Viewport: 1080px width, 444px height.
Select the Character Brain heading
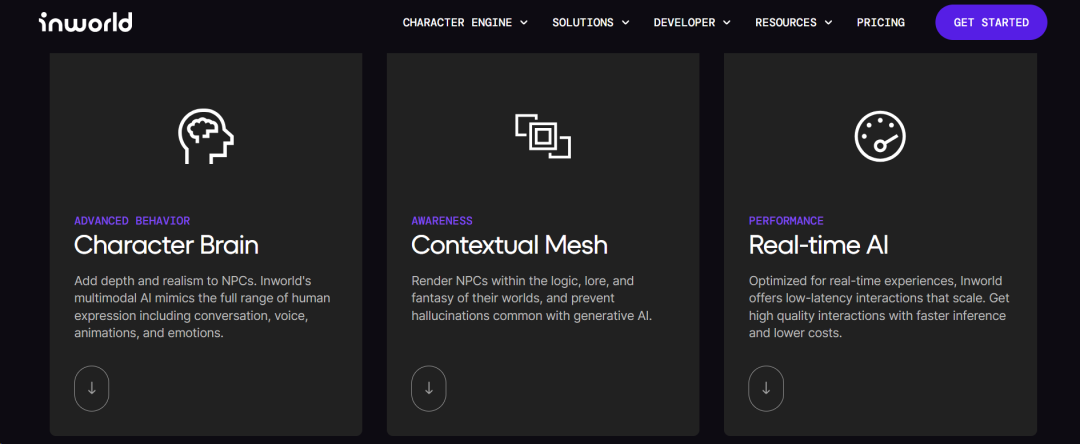pos(166,245)
